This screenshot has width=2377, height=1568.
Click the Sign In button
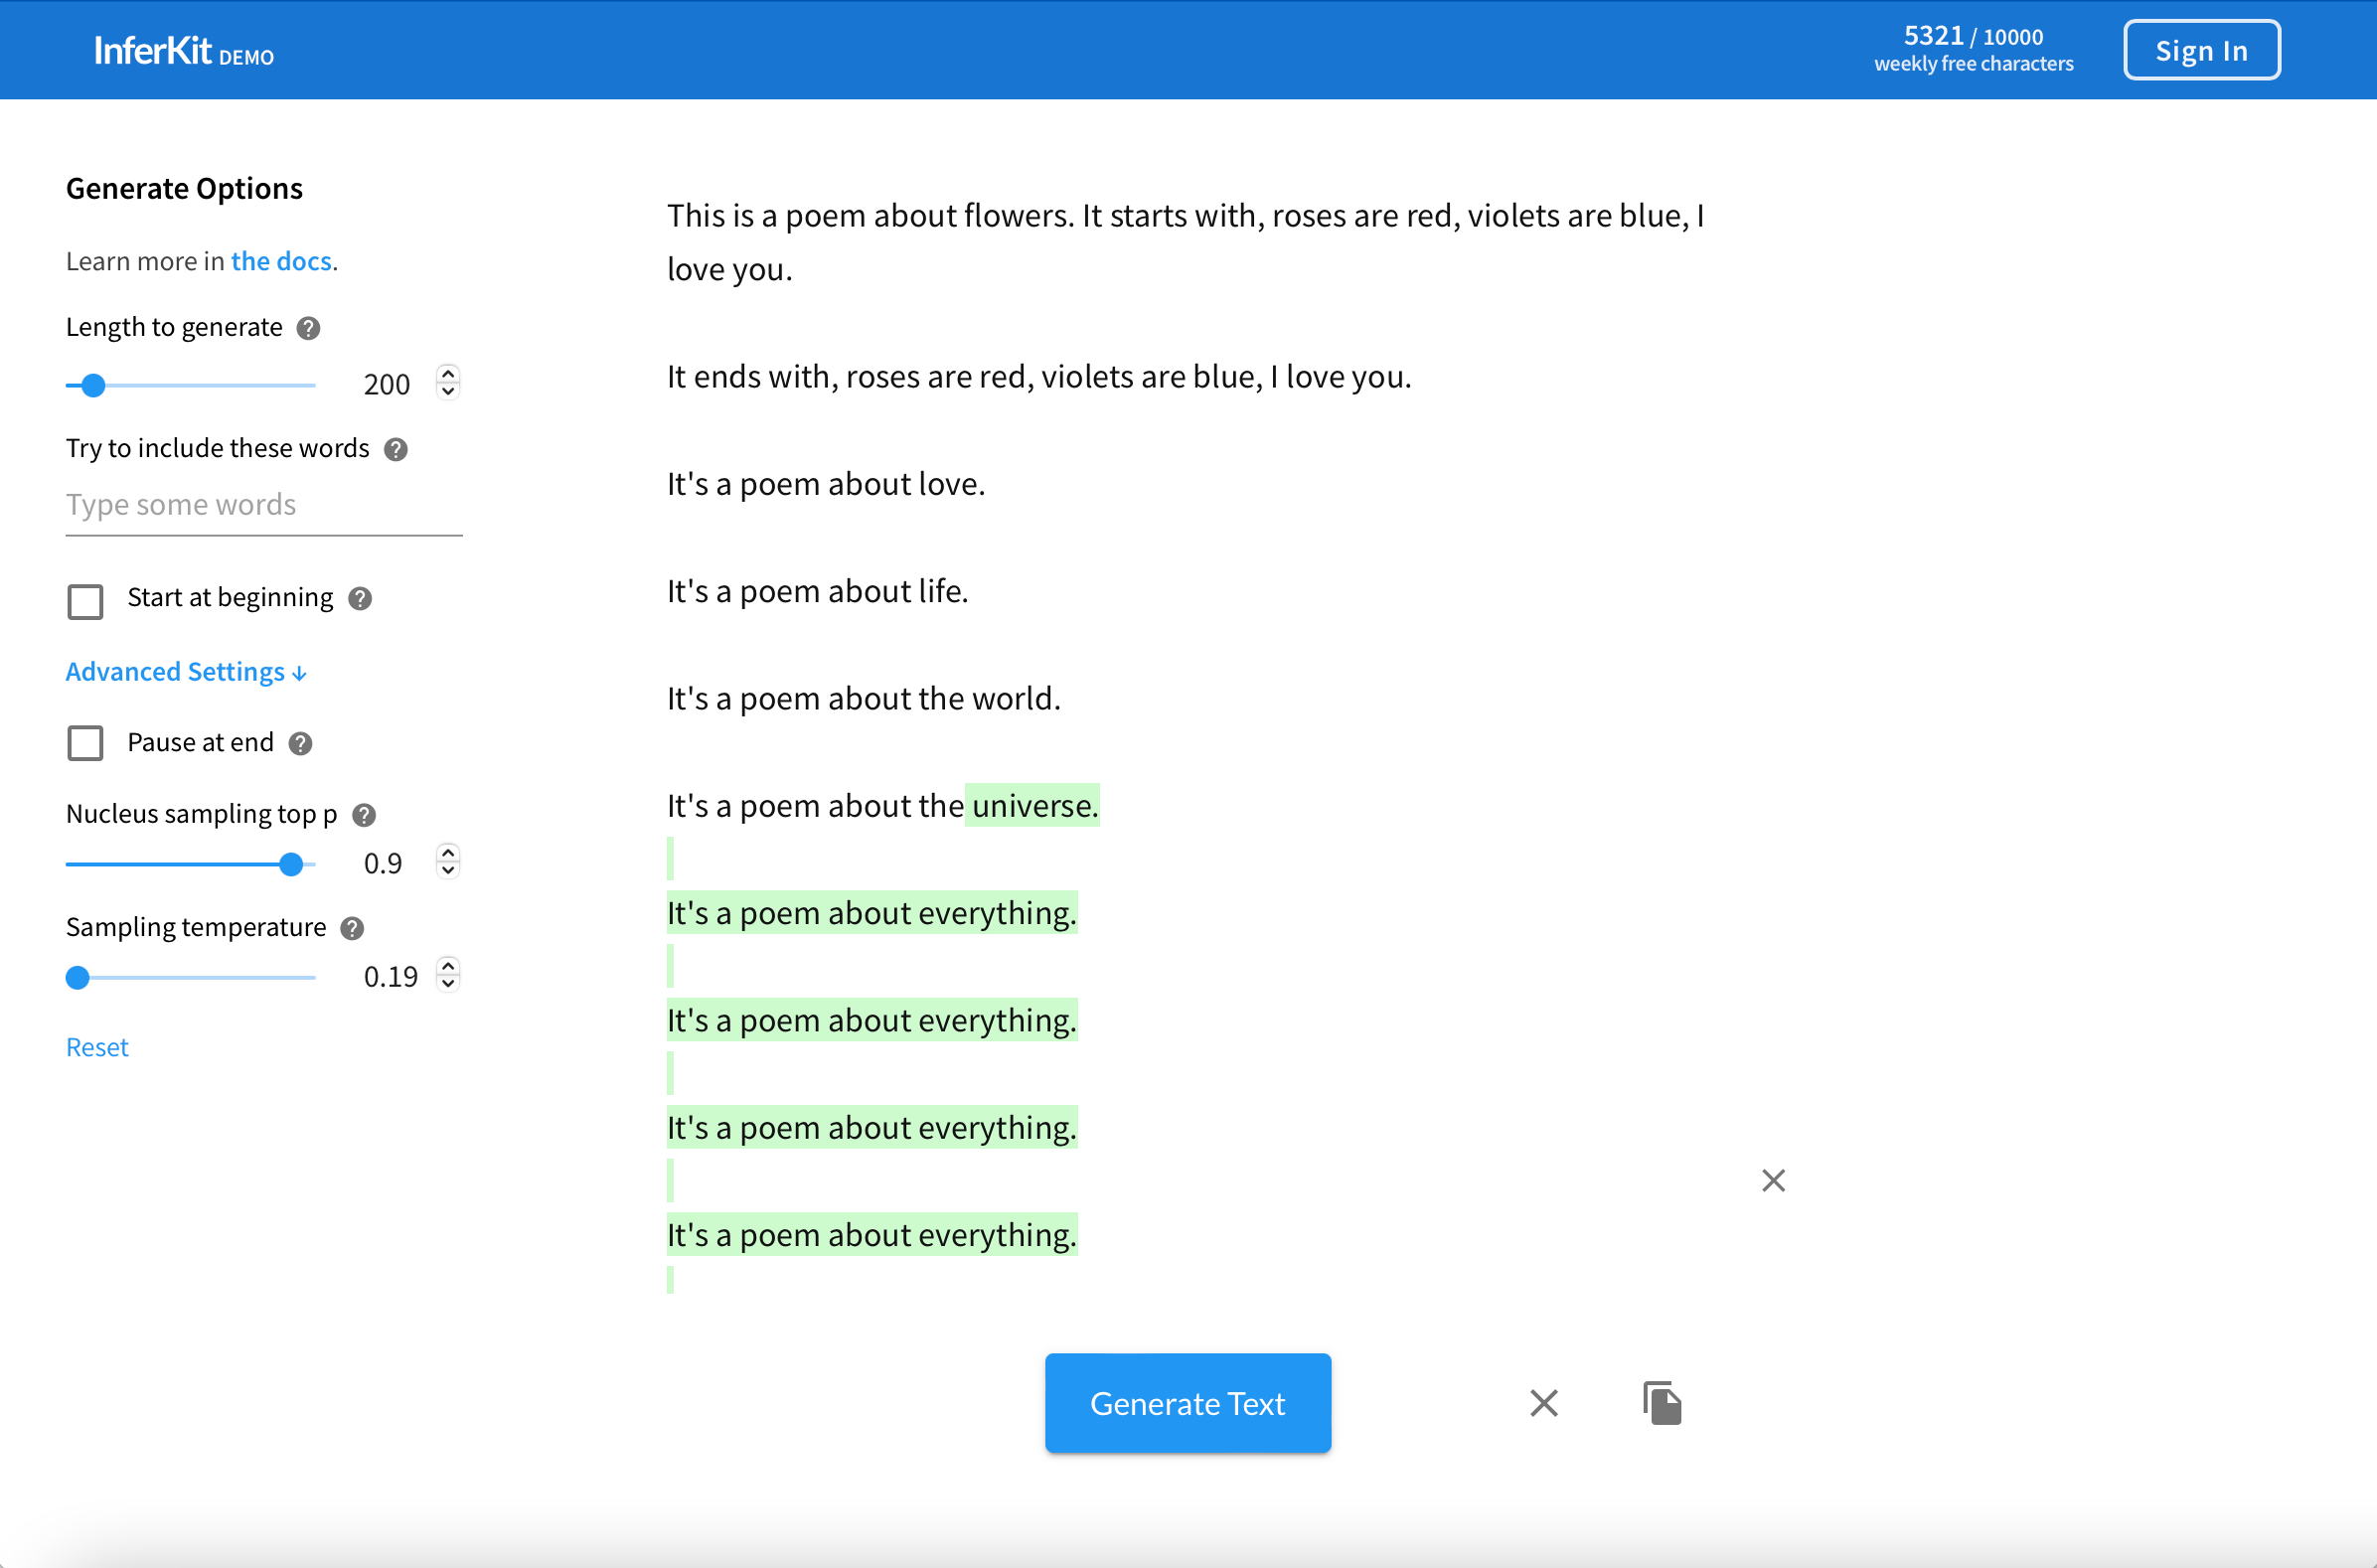pyautogui.click(x=2202, y=50)
